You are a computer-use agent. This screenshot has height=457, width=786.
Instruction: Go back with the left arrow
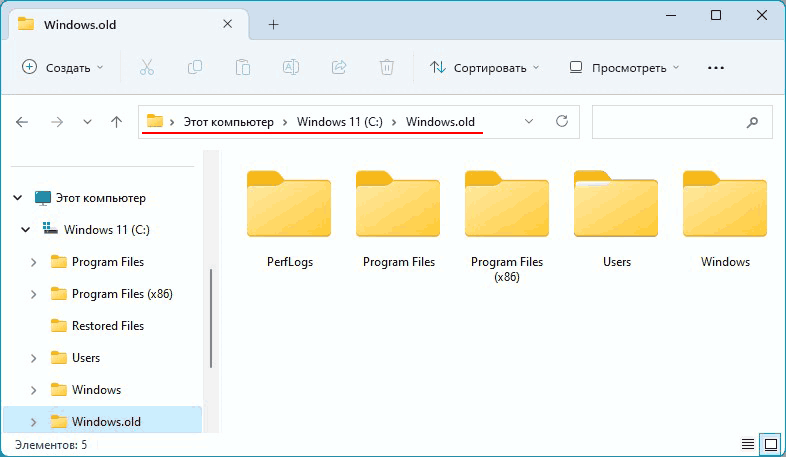pos(22,122)
